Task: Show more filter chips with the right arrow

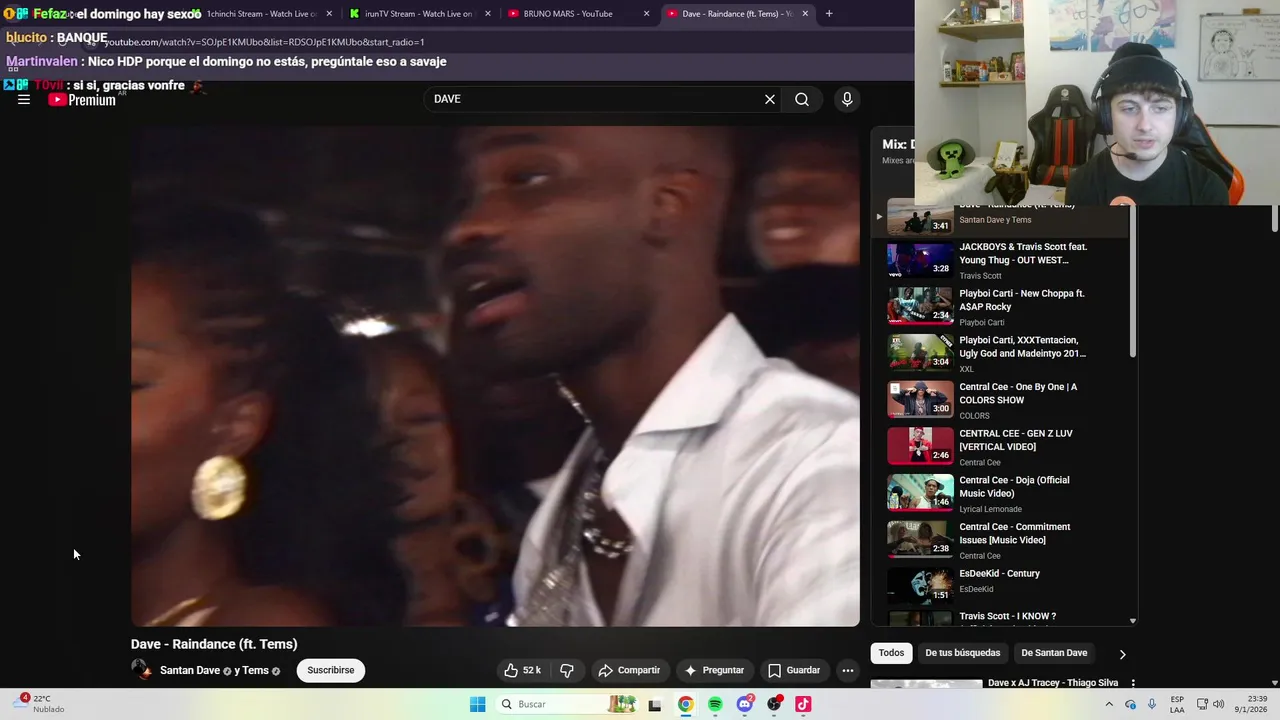Action: pos(1122,654)
